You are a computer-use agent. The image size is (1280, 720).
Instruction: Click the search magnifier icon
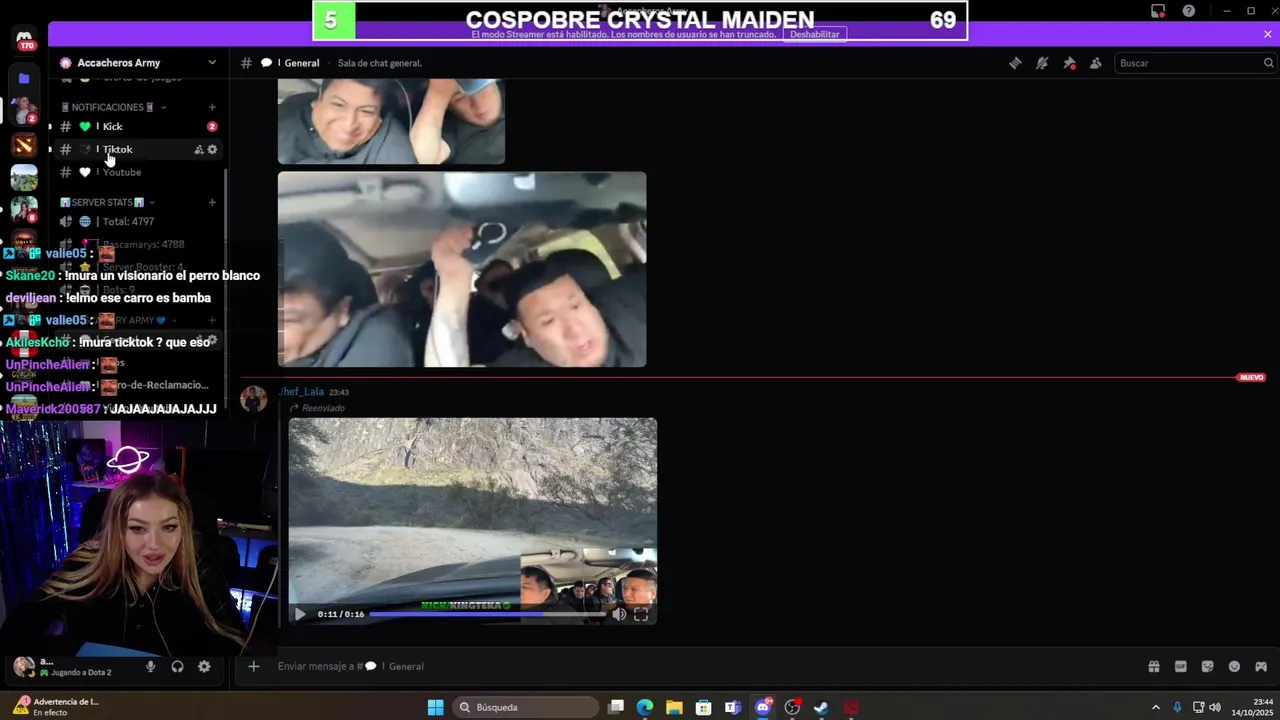(x=1268, y=63)
